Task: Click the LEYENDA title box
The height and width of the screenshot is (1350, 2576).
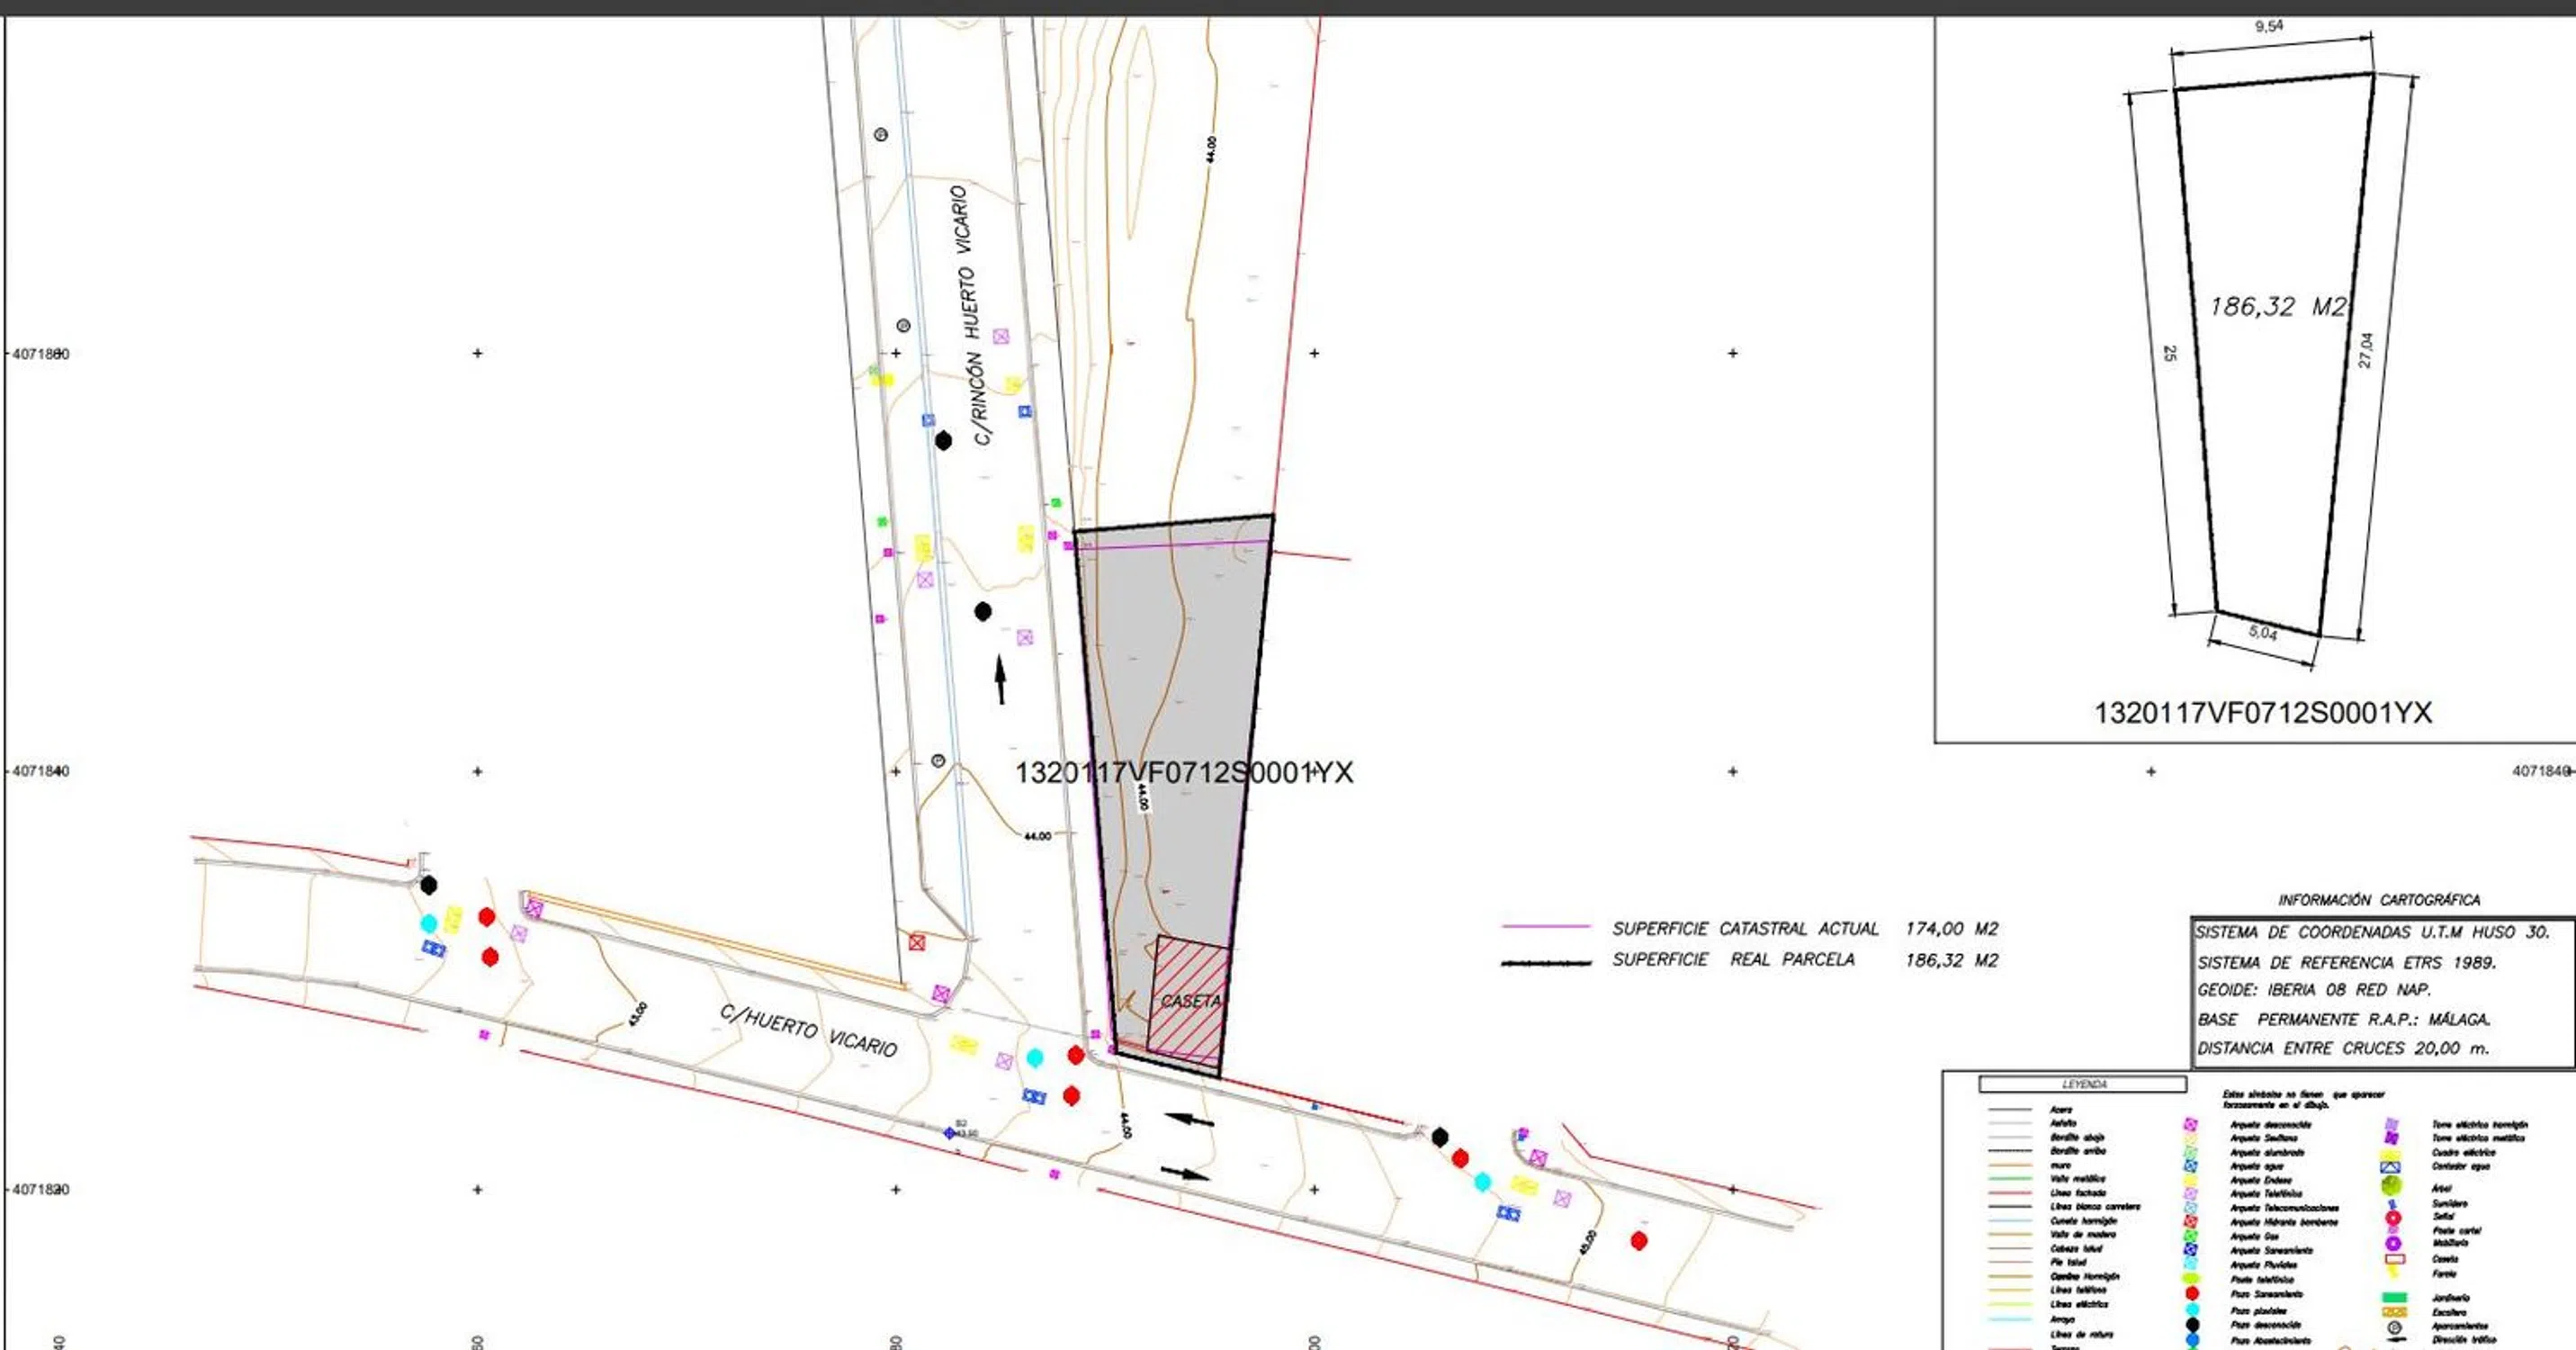Action: [2082, 1084]
